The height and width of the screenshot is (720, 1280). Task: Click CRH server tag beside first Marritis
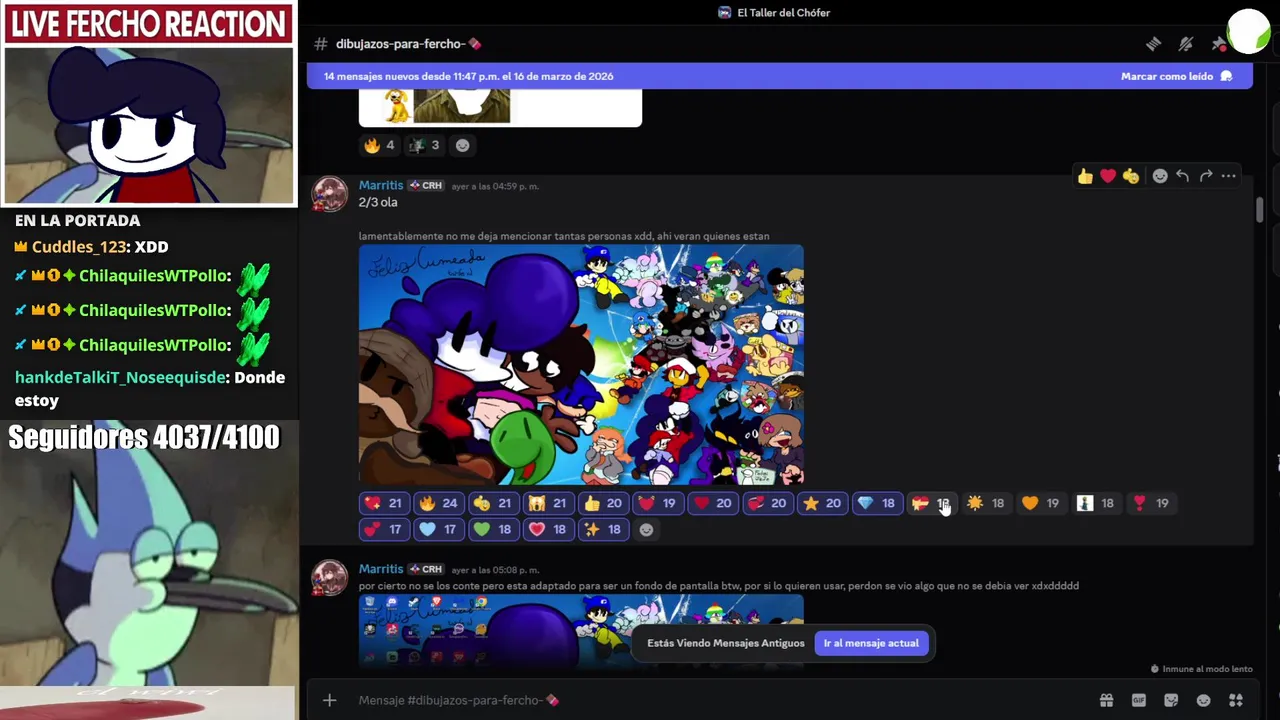coord(426,186)
